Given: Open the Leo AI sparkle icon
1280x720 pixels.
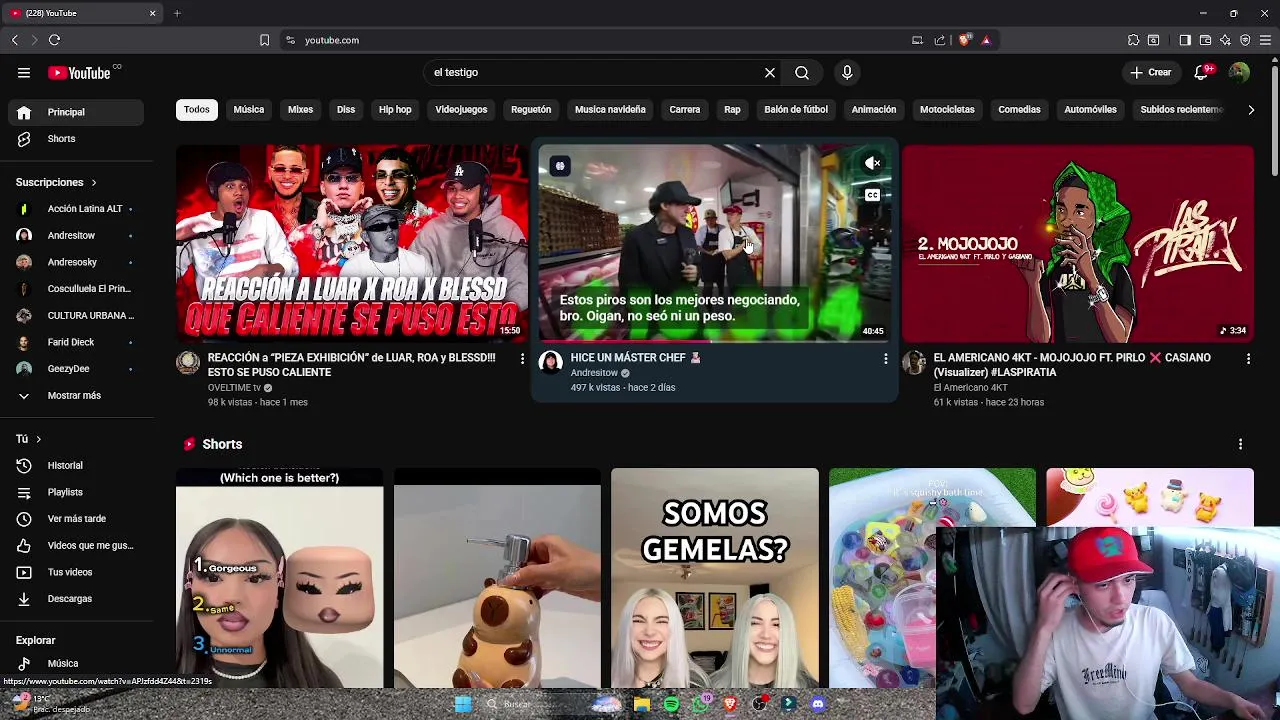Looking at the screenshot, I should (1225, 40).
